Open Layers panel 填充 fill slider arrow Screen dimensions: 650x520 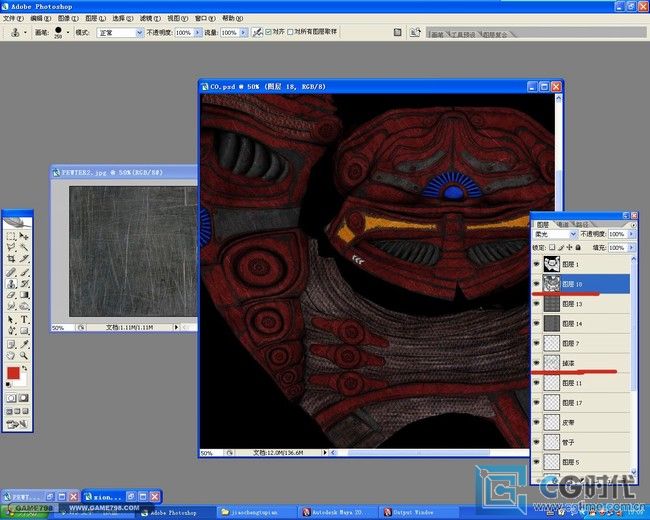point(631,248)
